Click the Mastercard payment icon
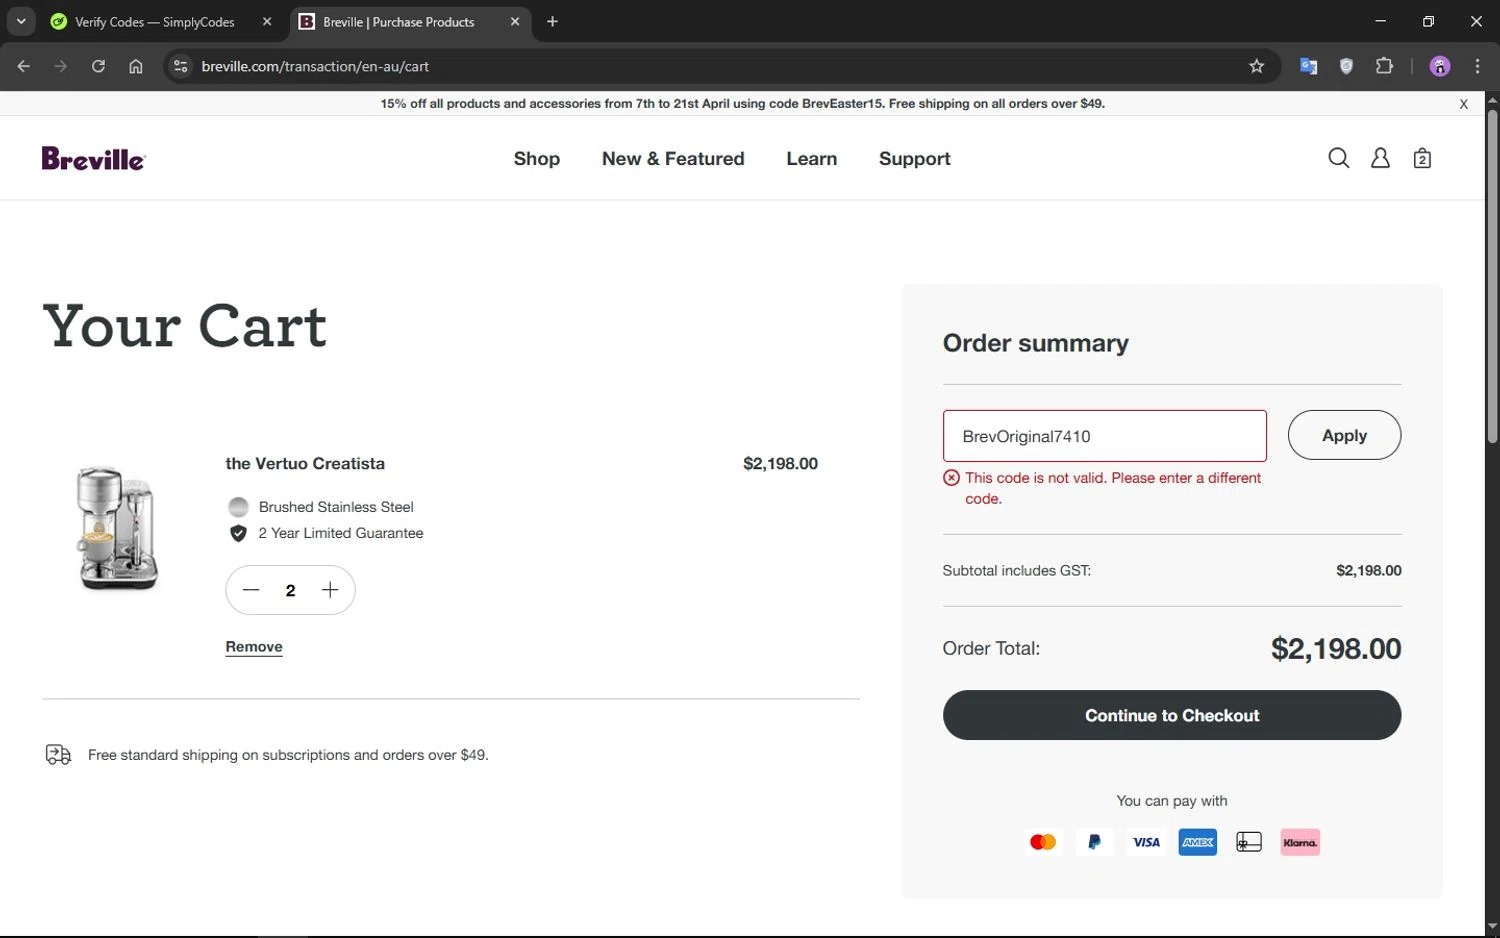This screenshot has width=1500, height=938. 1043,842
